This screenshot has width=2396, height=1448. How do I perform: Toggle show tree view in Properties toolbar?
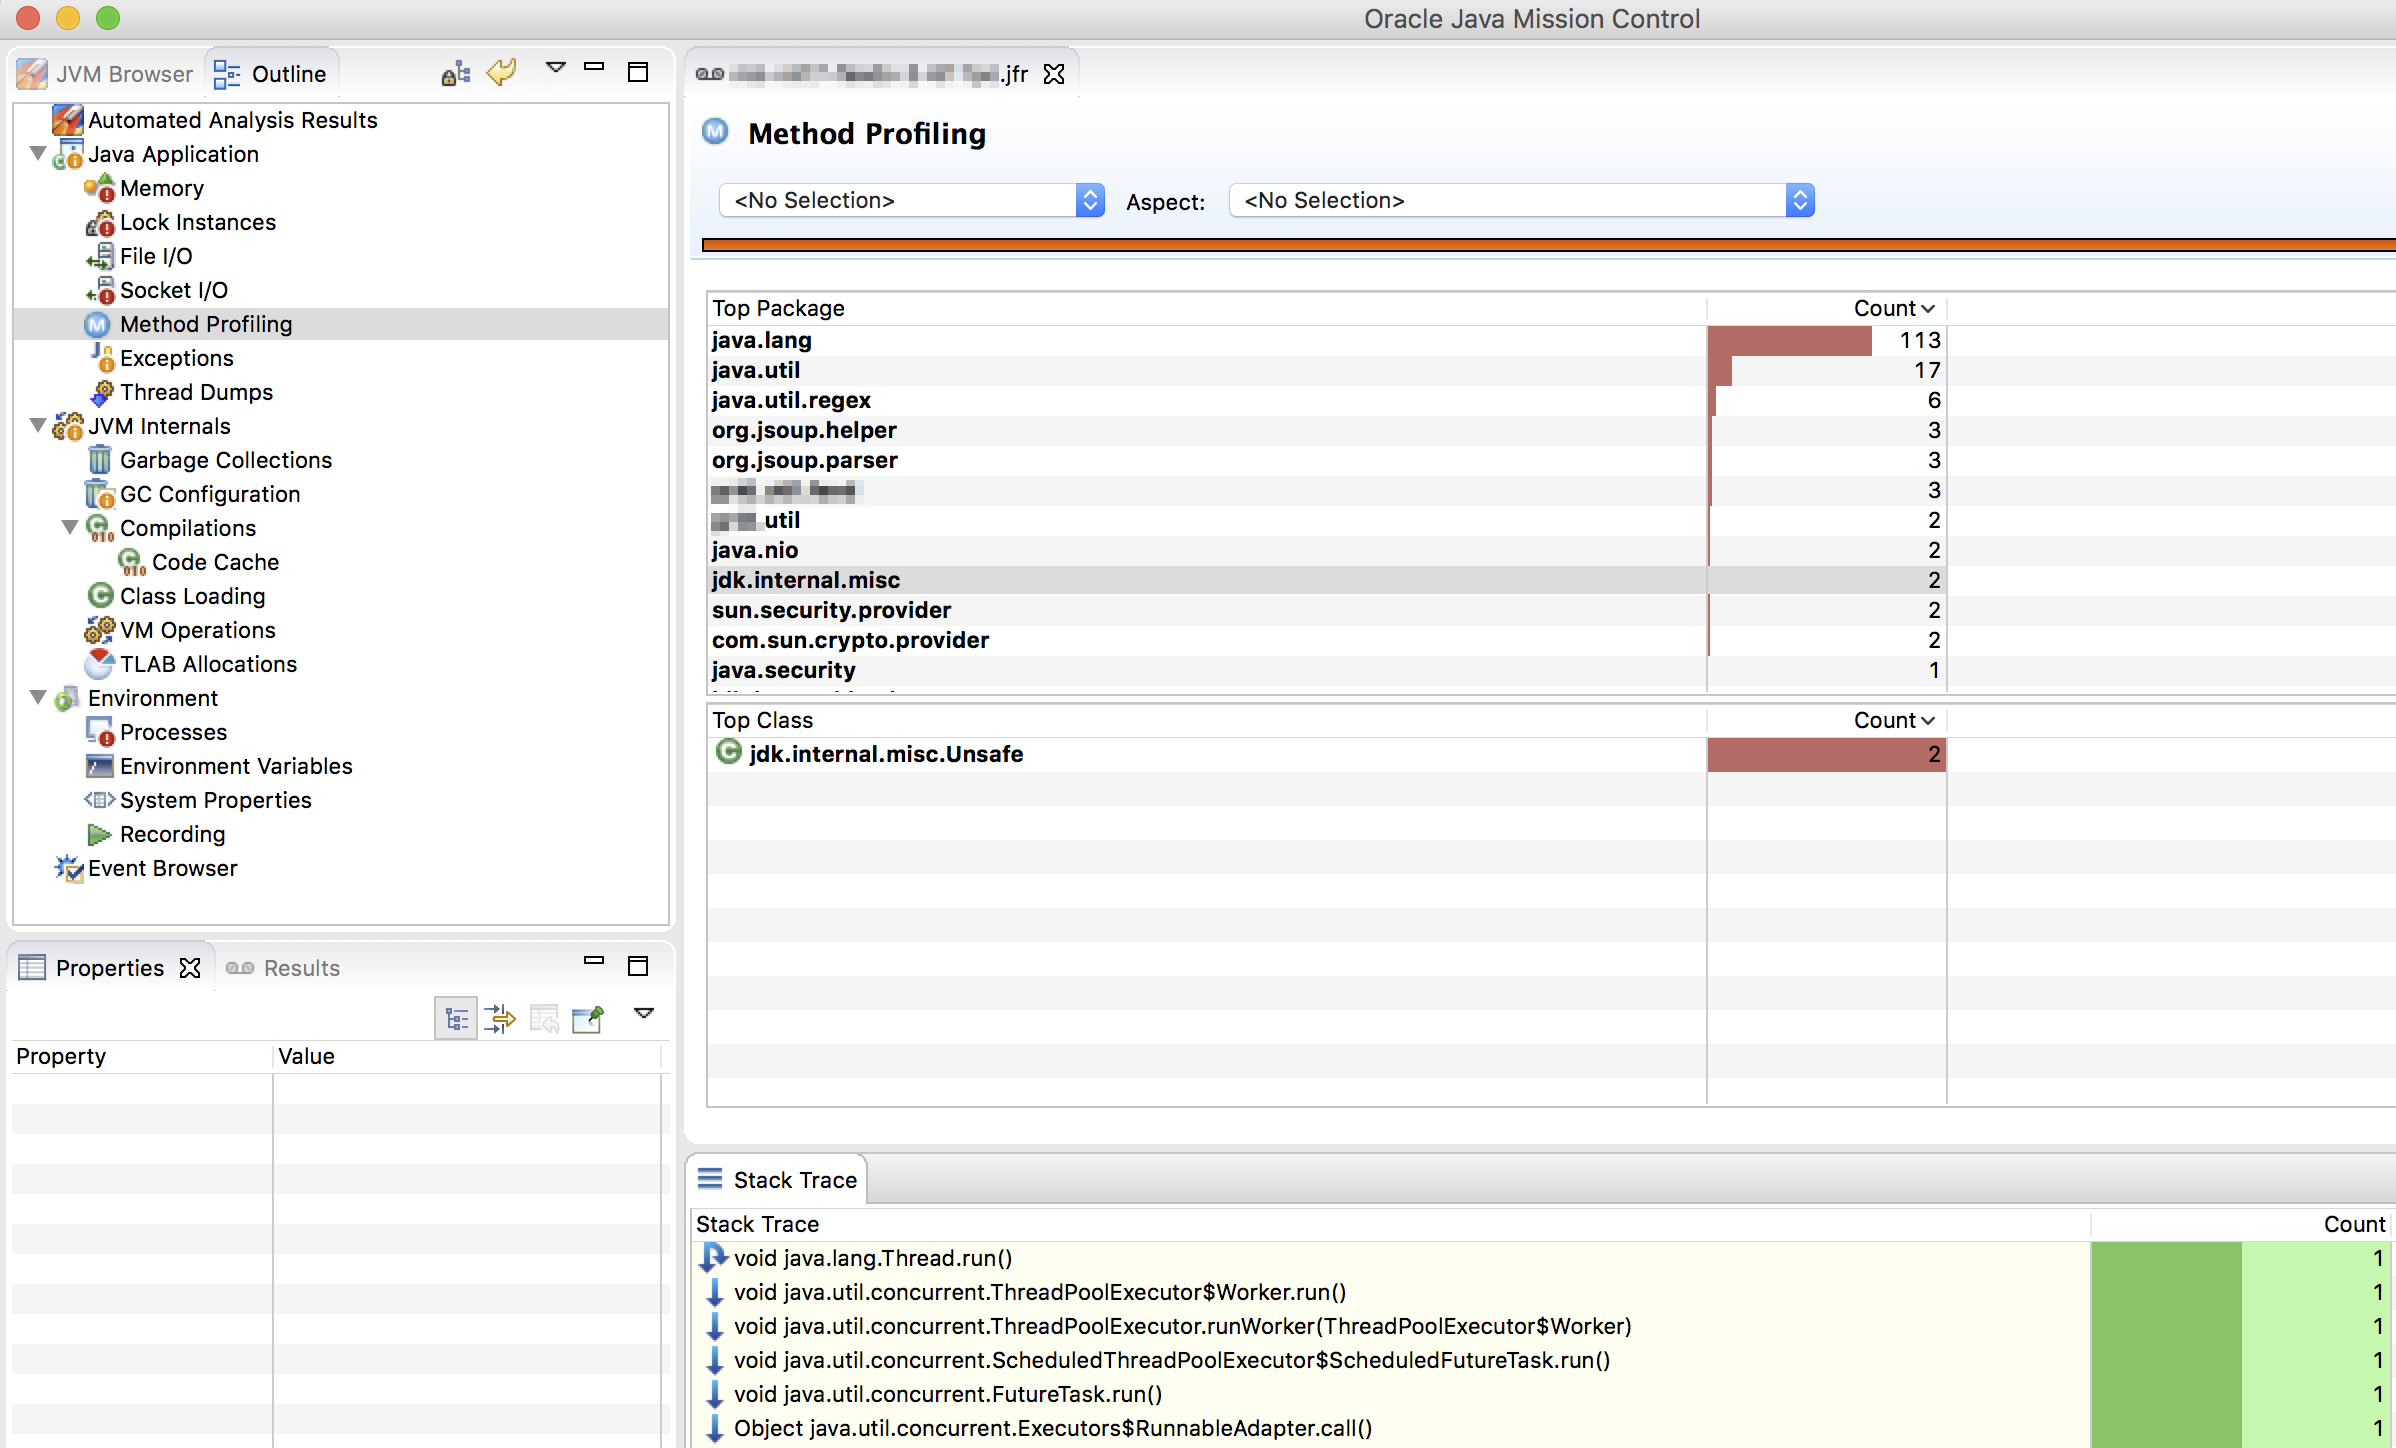coord(456,1019)
